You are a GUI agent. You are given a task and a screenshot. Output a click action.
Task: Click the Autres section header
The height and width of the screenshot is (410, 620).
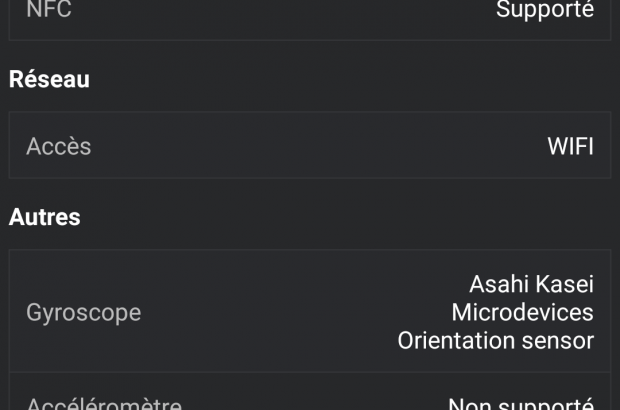pos(45,216)
